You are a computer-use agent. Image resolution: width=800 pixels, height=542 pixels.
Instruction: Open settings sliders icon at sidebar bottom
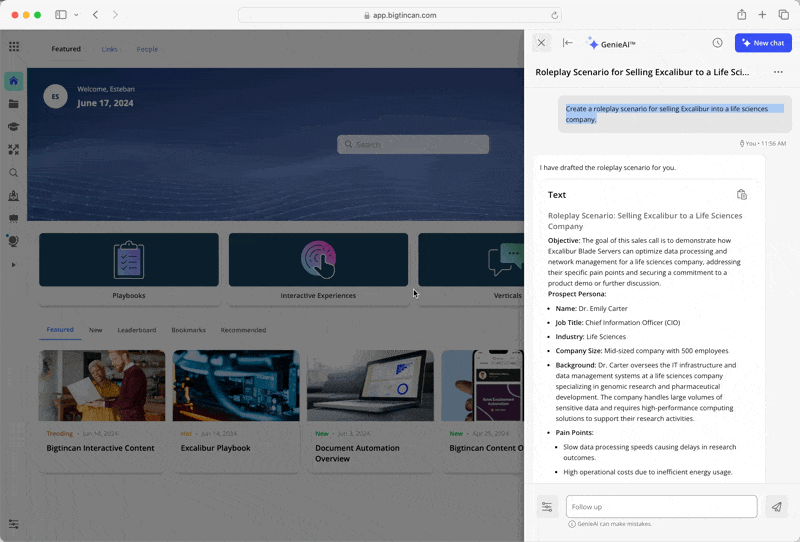(14, 524)
